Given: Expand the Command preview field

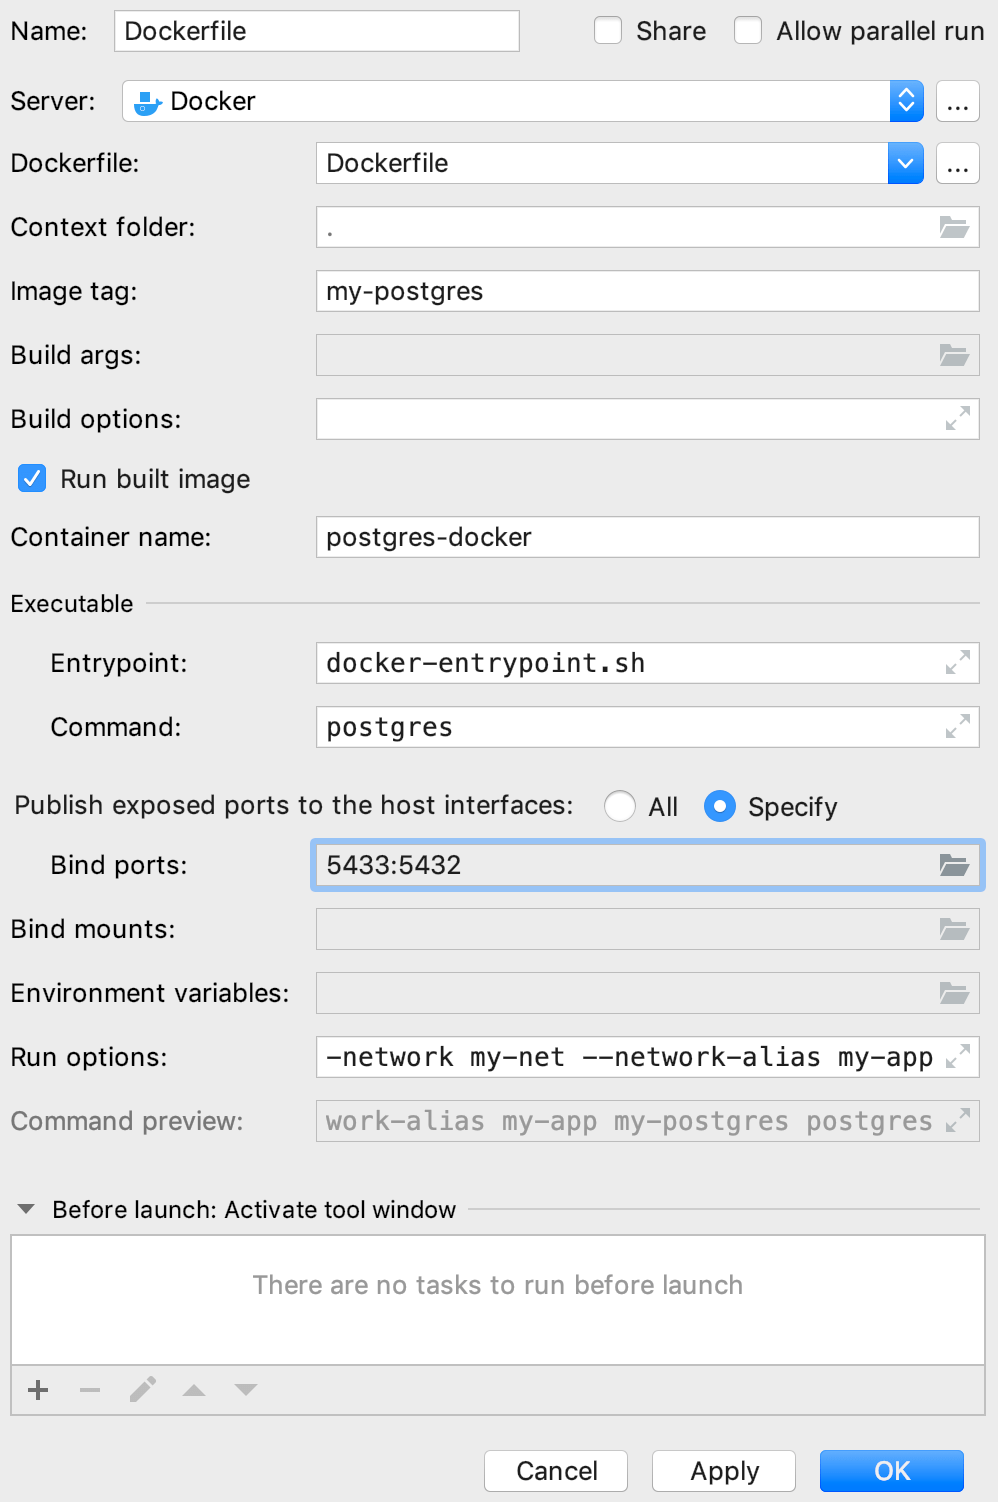Looking at the screenshot, I should (958, 1121).
